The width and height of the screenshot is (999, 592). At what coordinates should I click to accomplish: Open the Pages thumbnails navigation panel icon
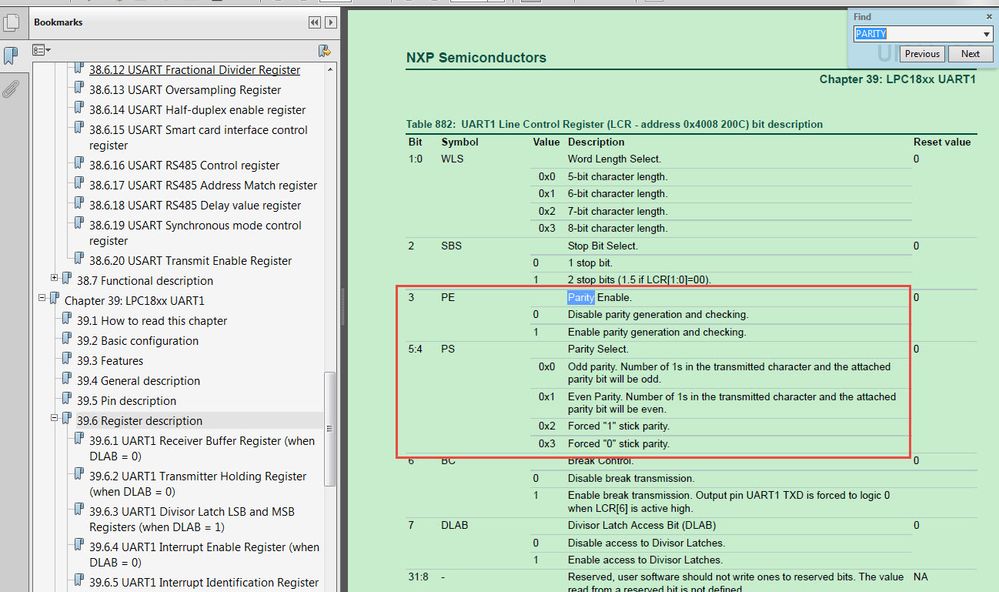(11, 23)
